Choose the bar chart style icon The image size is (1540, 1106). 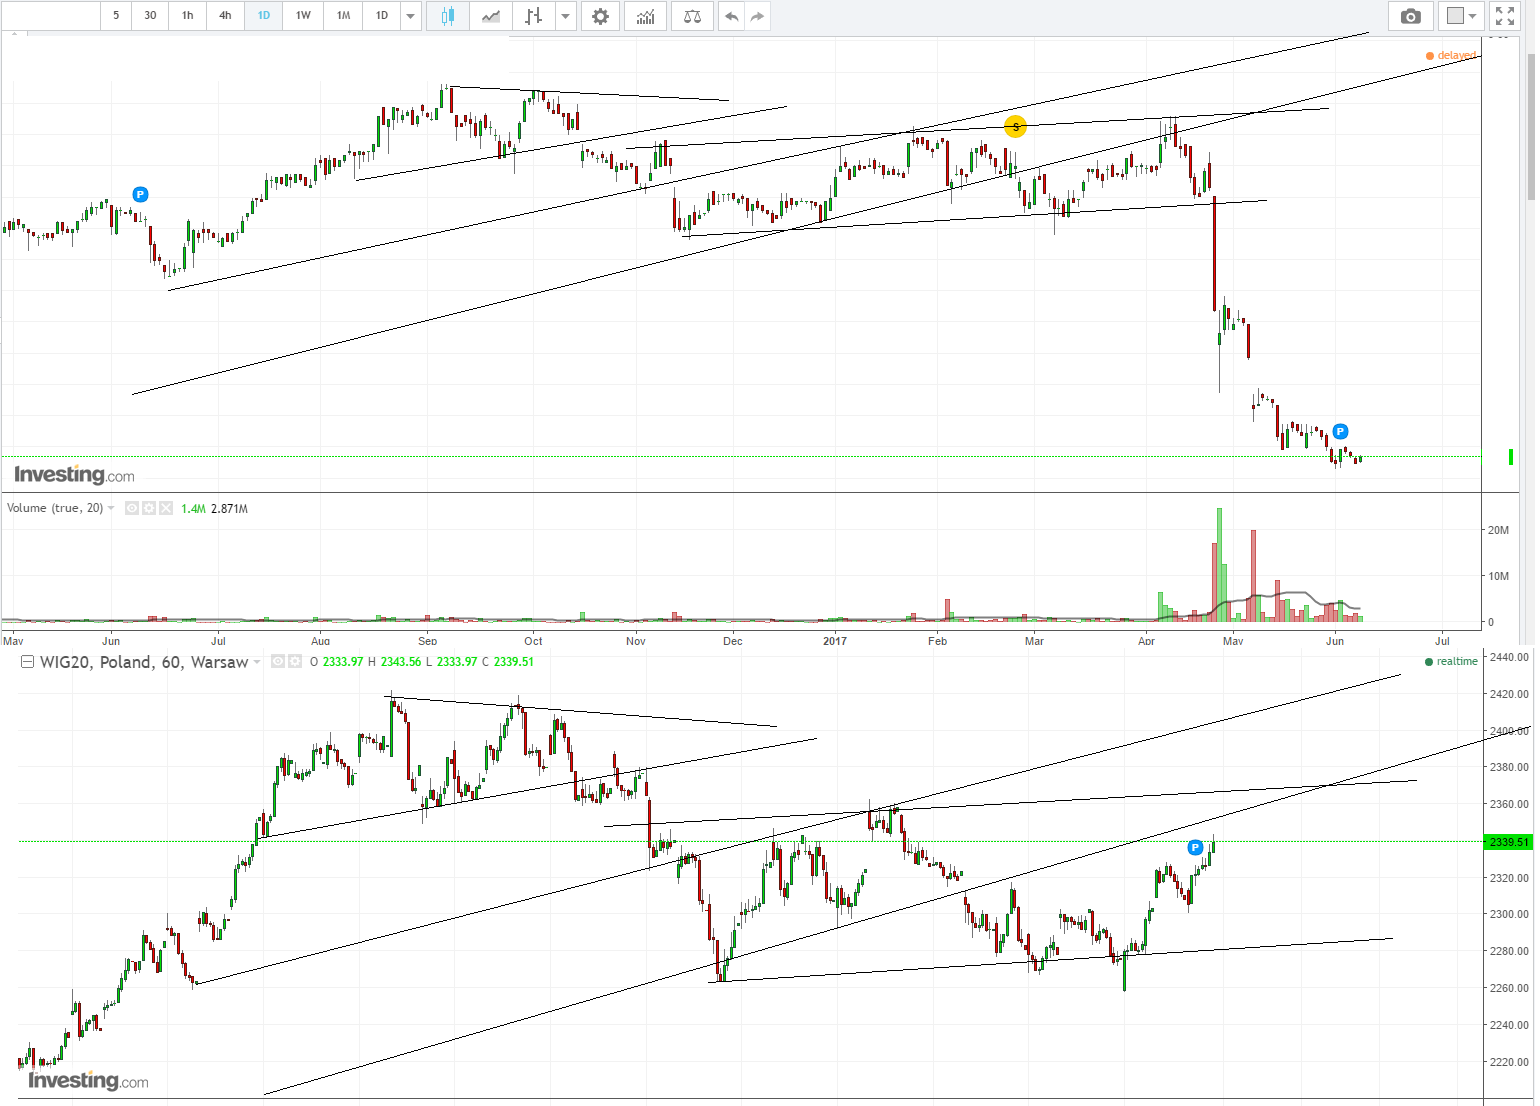coord(534,16)
